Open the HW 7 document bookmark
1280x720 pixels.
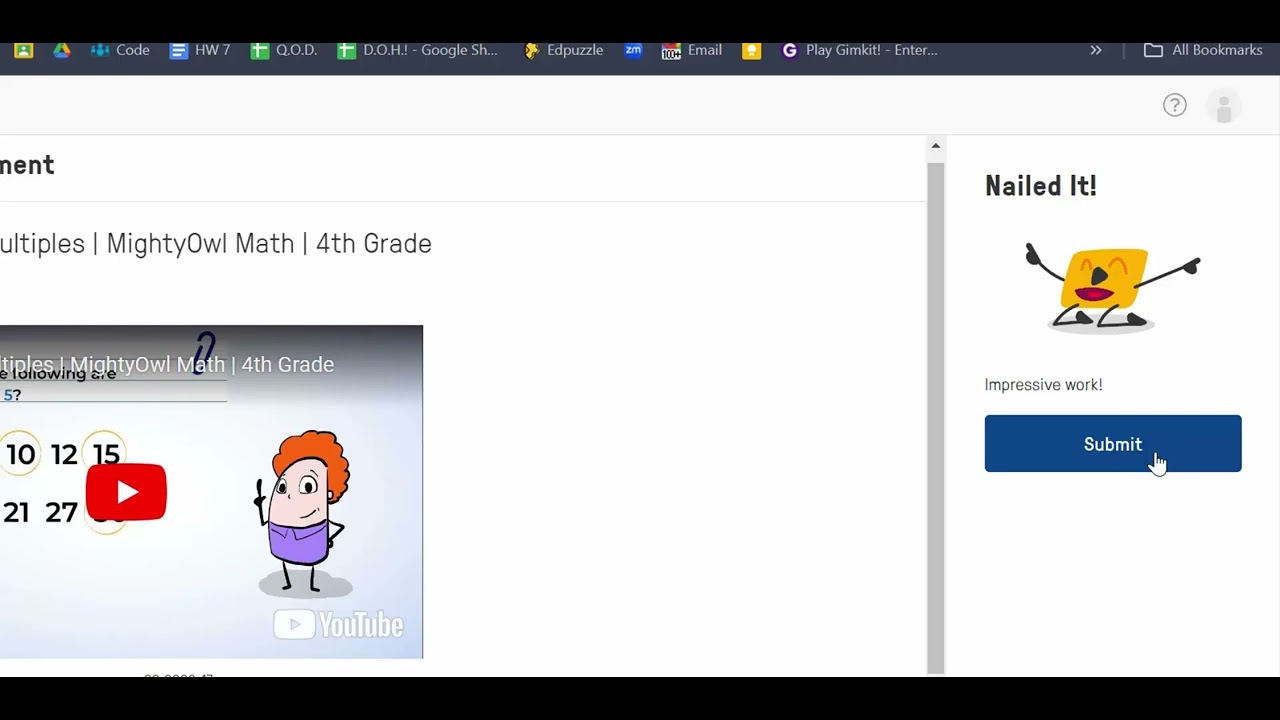(200, 50)
